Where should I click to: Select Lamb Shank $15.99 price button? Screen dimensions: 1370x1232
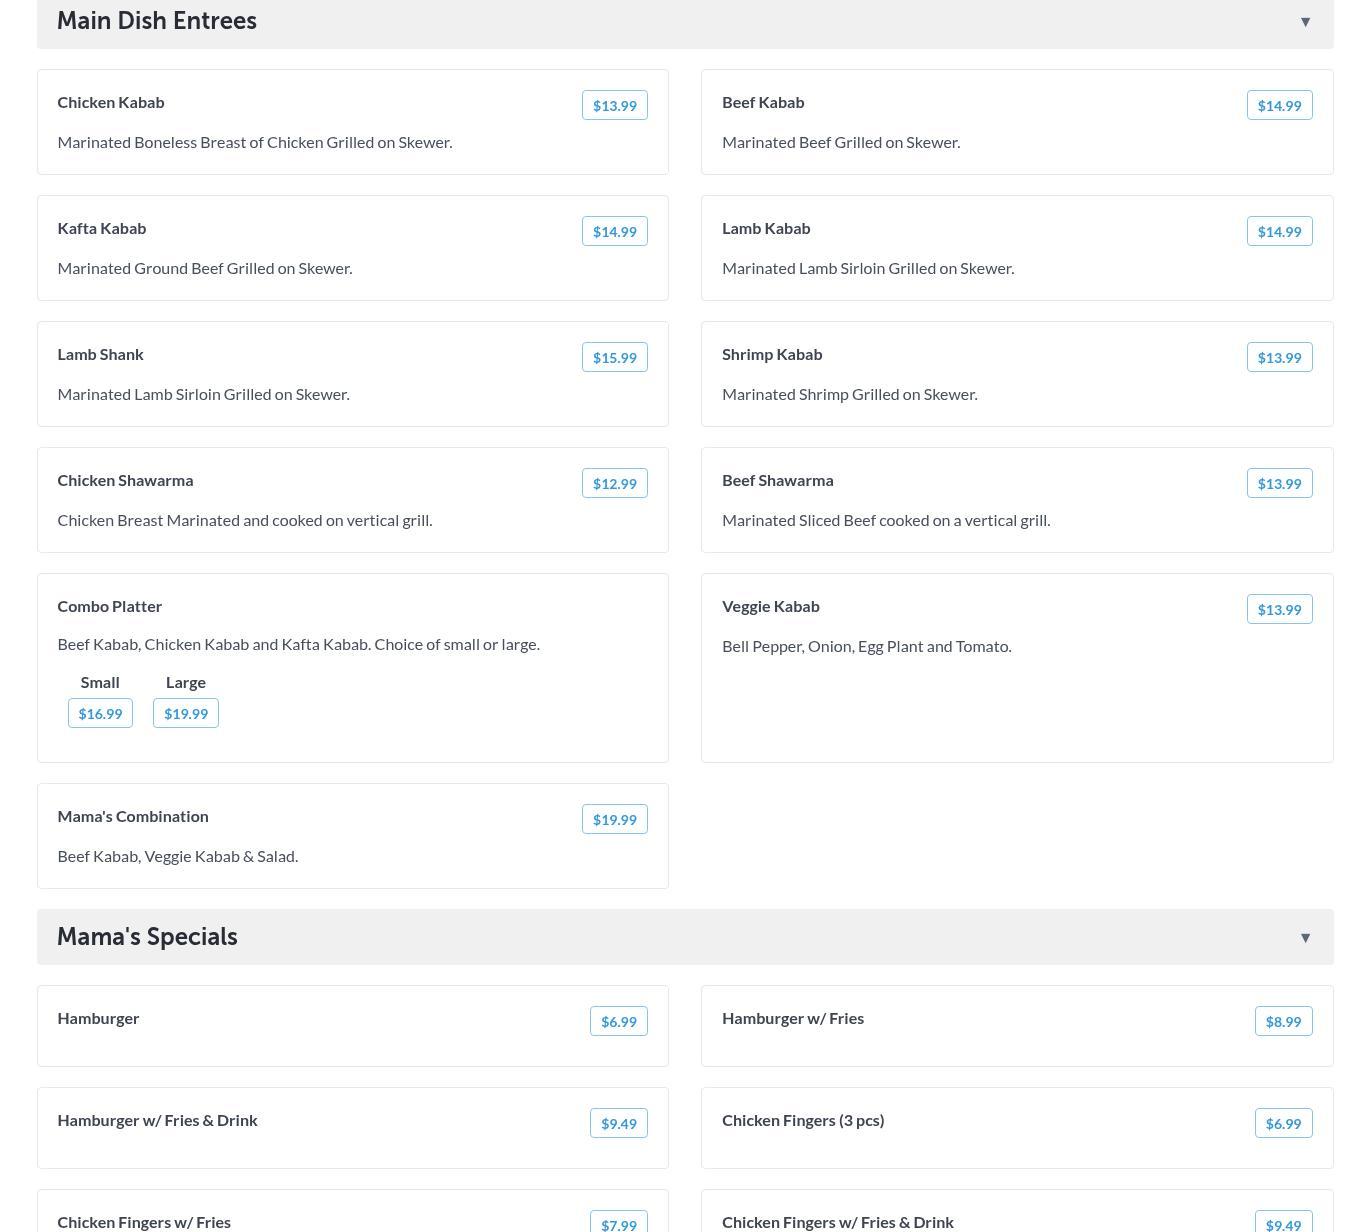click(x=614, y=358)
